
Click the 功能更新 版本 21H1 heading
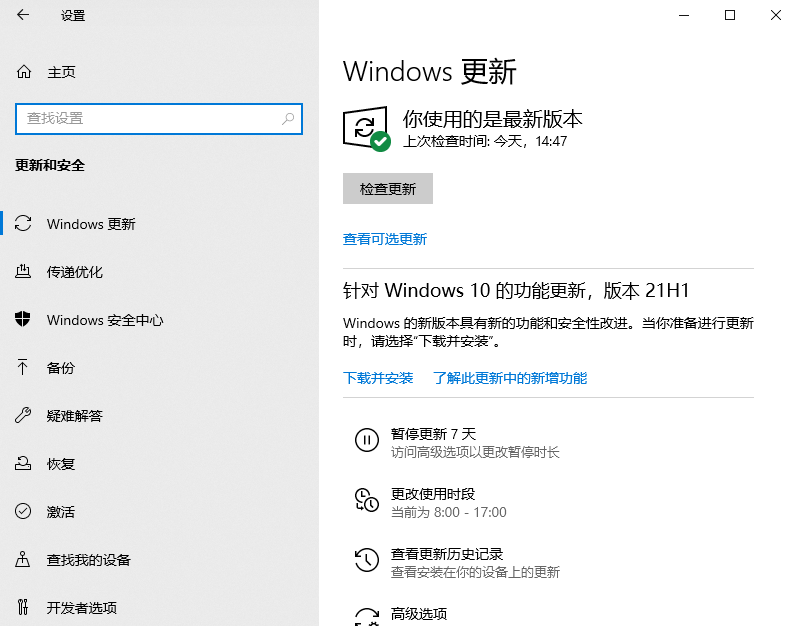click(x=516, y=290)
